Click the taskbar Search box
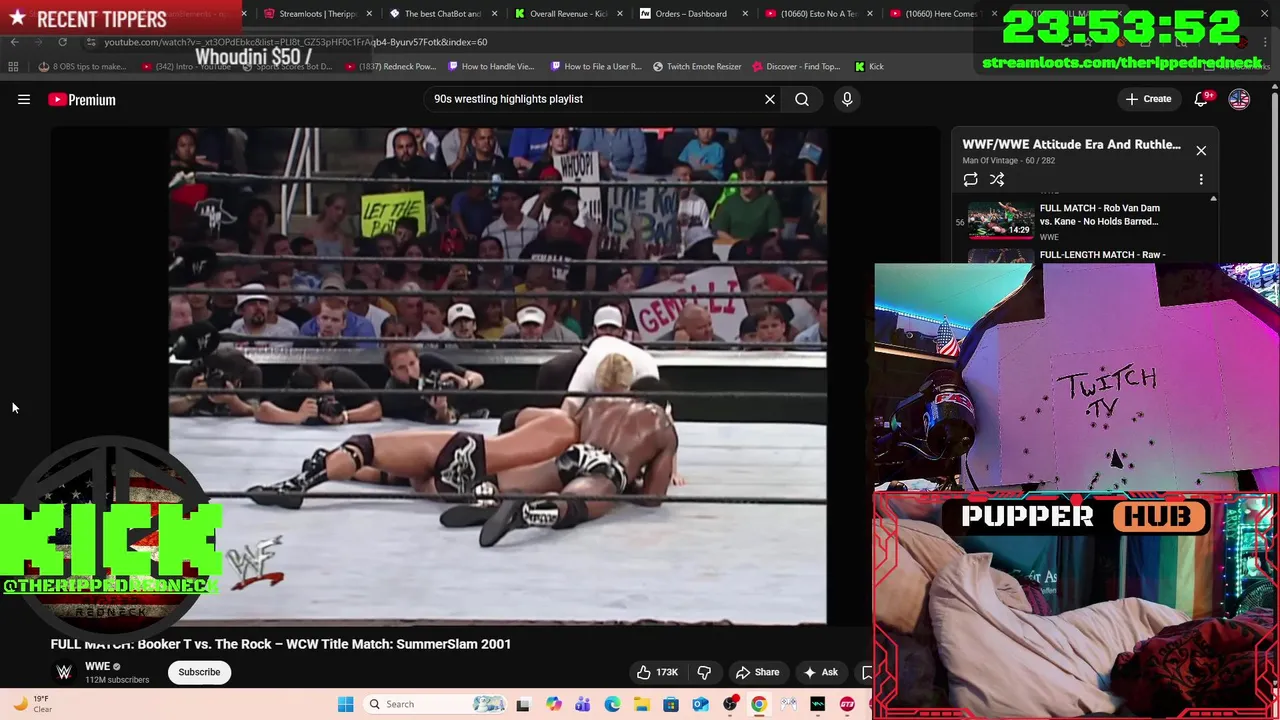Viewport: 1280px width, 720px height. coord(436,704)
